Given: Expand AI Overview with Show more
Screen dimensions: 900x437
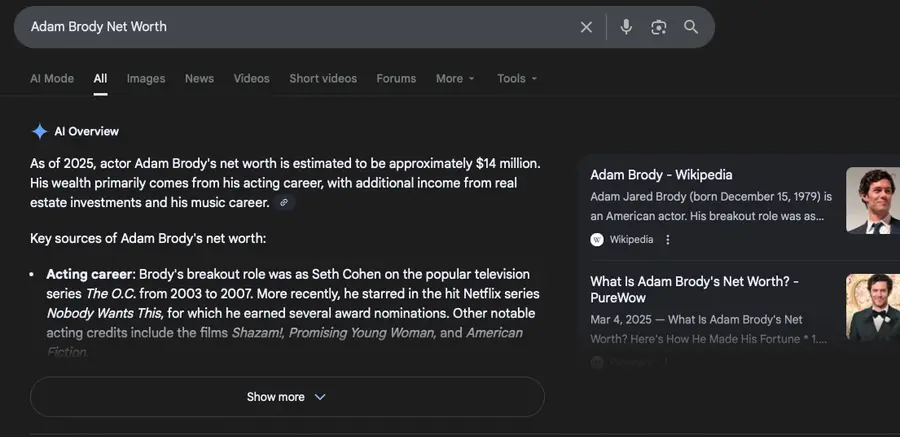Looking at the screenshot, I should 287,397.
